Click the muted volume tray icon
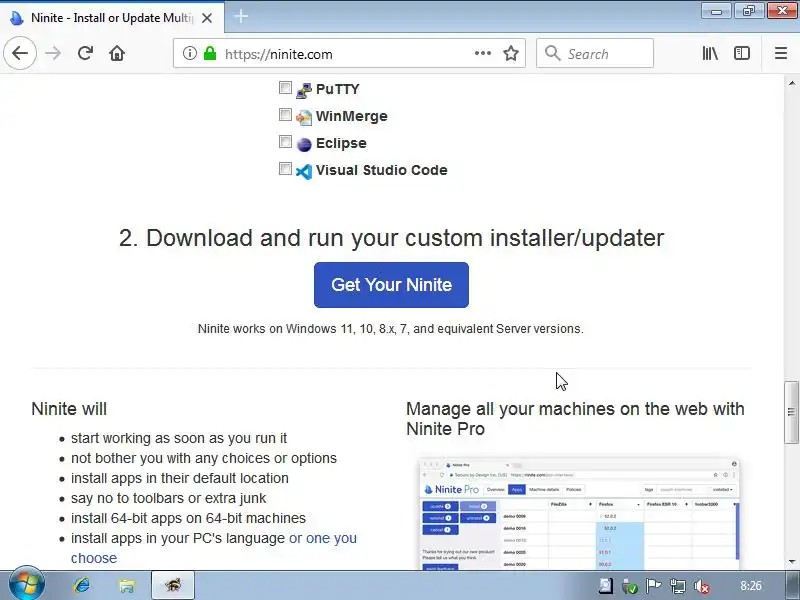This screenshot has height=600, width=800. click(702, 586)
